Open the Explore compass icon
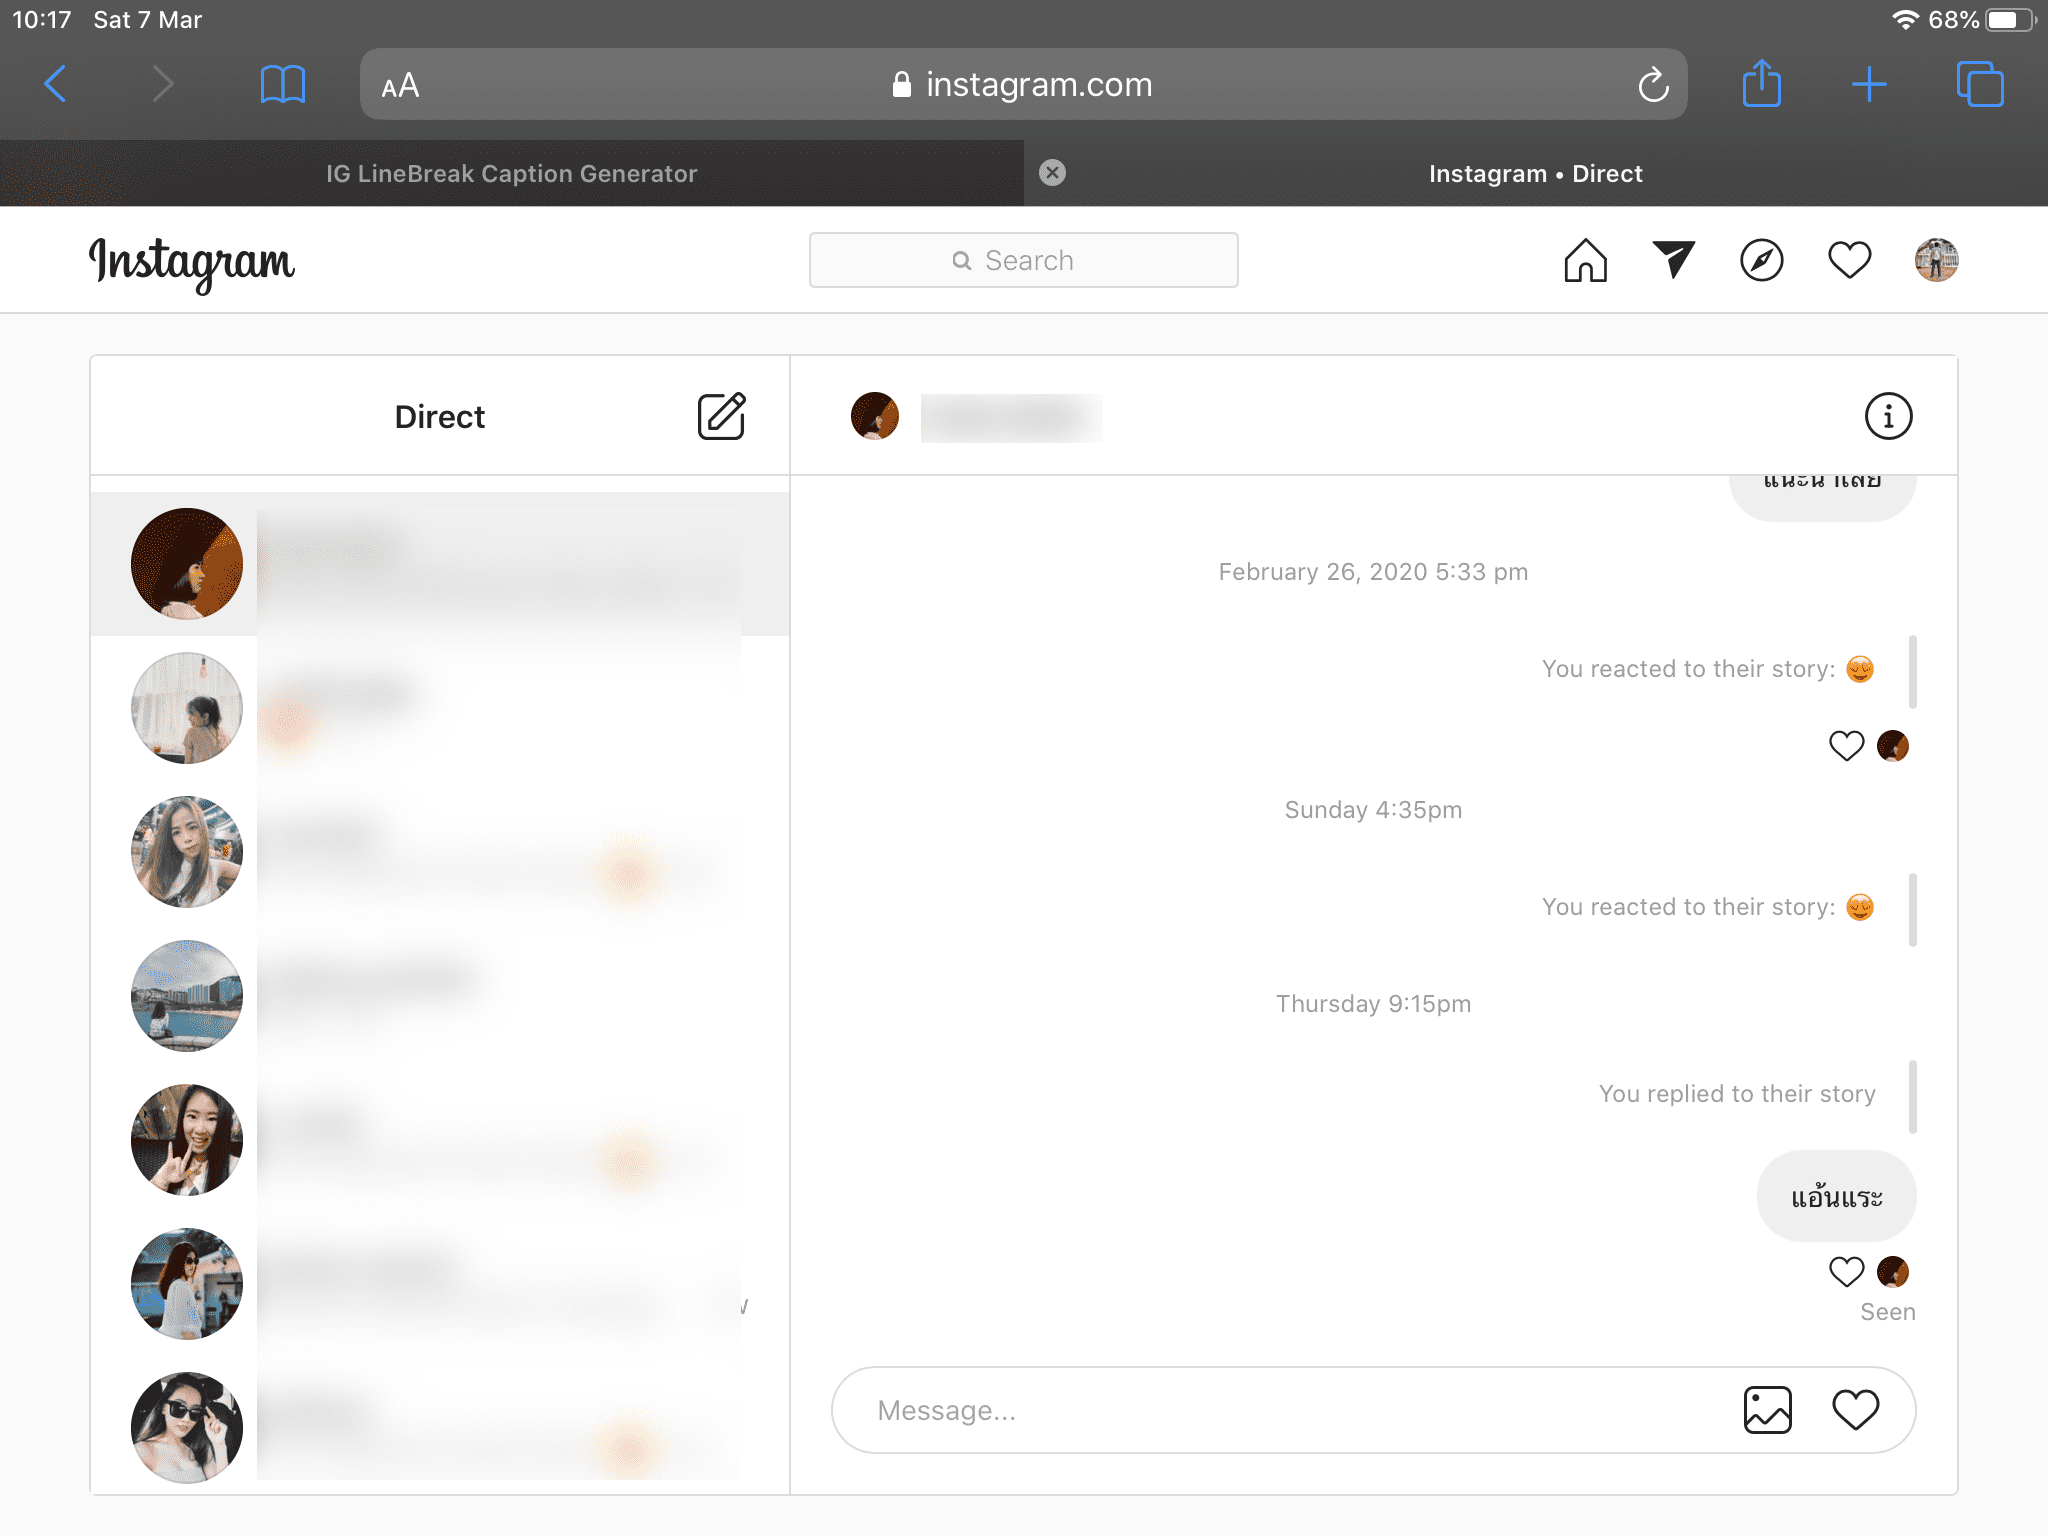The width and height of the screenshot is (2048, 1536). pos(1761,261)
